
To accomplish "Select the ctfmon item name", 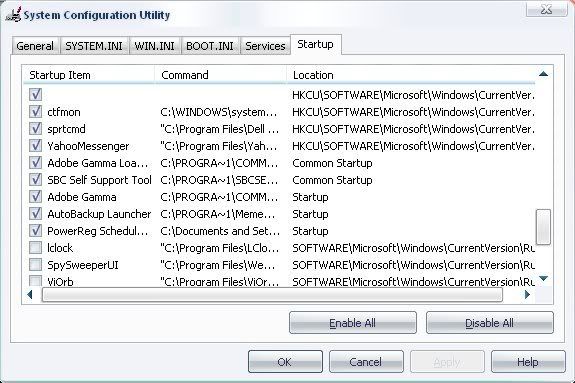I will (64, 112).
